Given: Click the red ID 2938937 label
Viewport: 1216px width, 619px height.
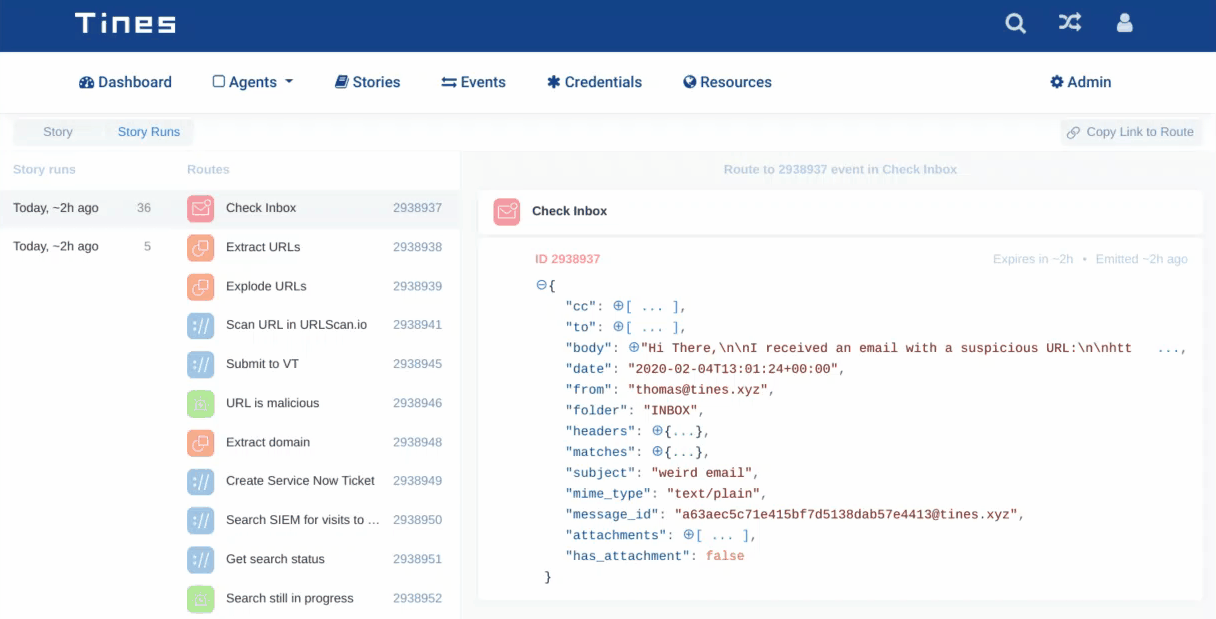Looking at the screenshot, I should [x=567, y=259].
